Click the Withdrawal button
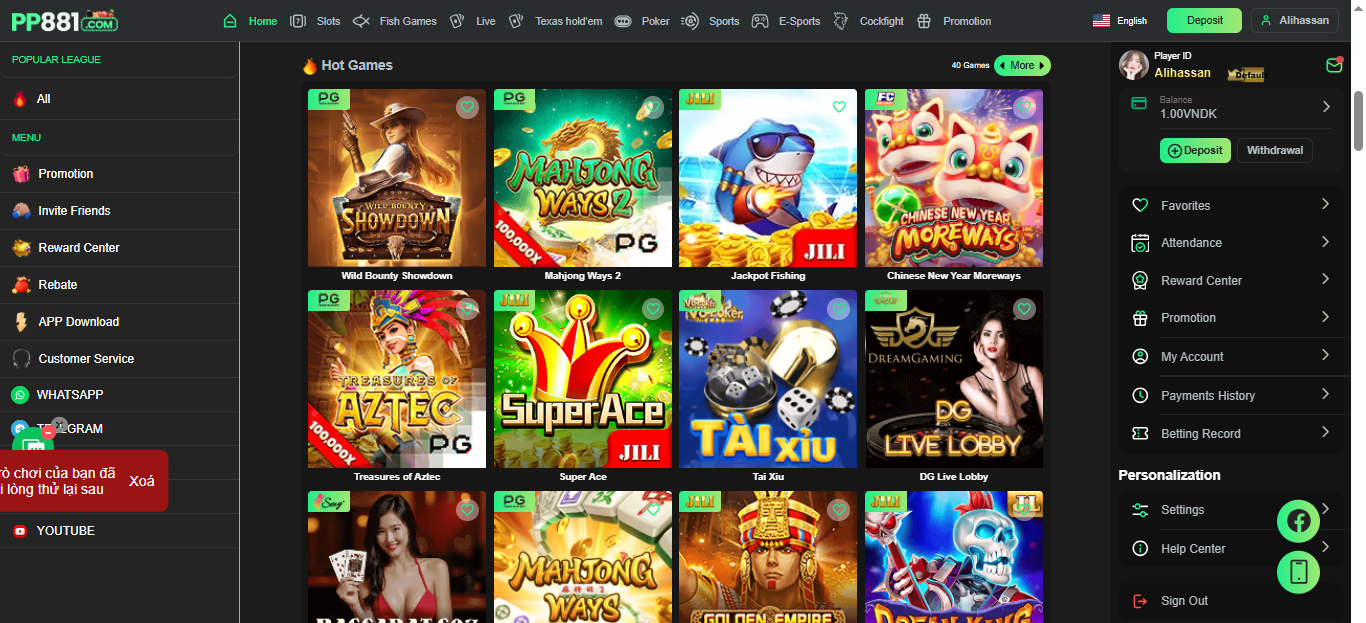Screen dimensions: 1366x623 (x=1275, y=150)
